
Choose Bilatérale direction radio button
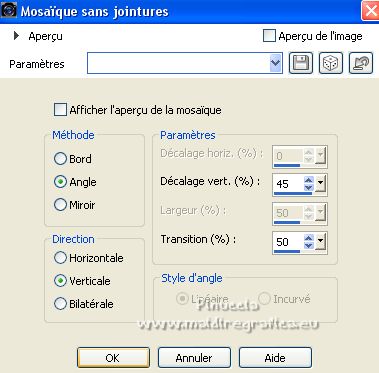tap(60, 304)
